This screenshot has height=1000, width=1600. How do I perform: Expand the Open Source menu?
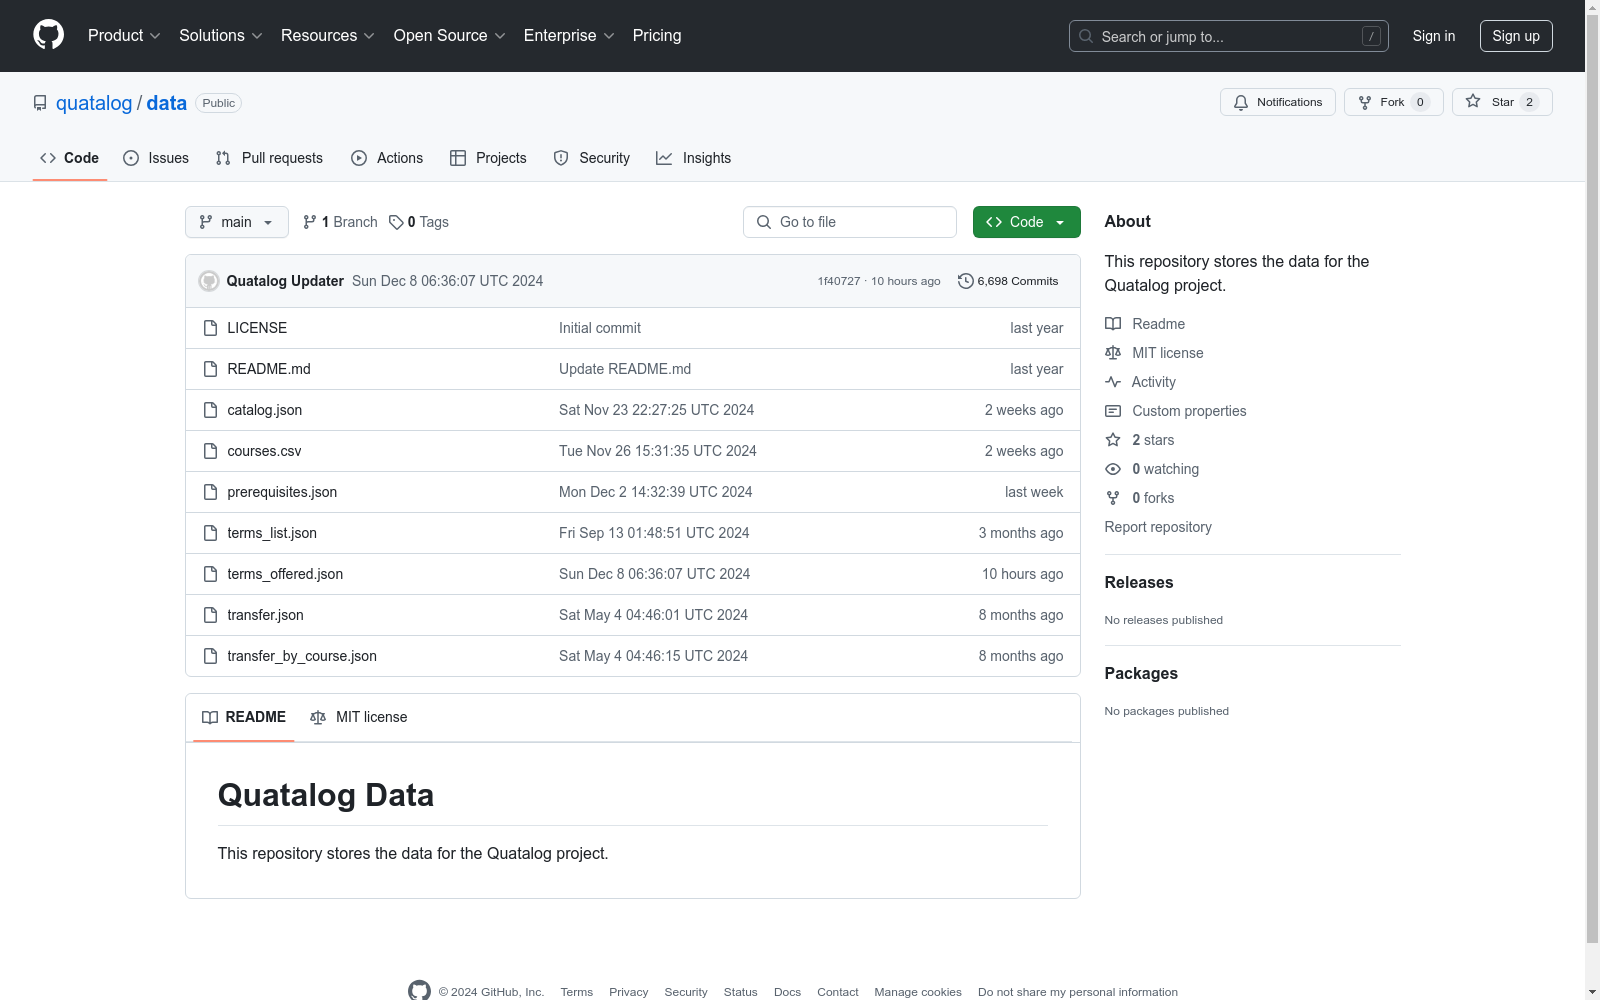(450, 35)
